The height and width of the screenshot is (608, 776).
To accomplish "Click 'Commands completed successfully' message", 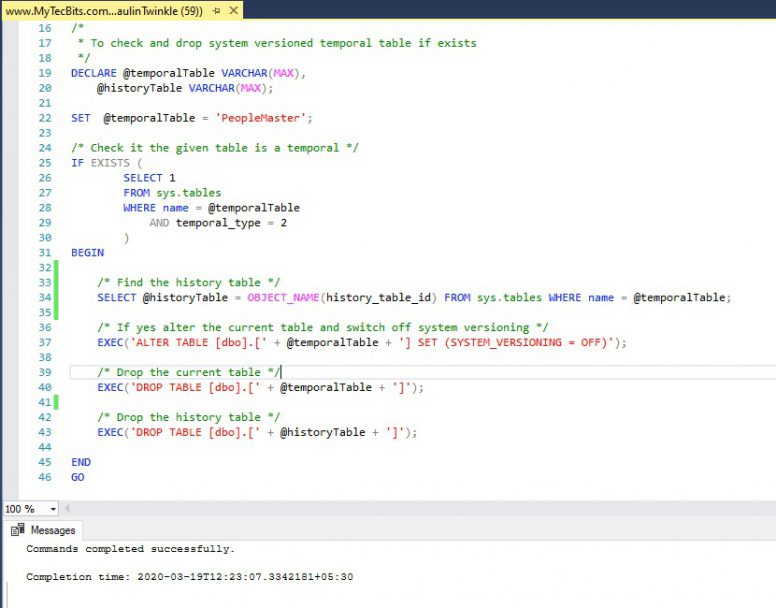I will point(130,549).
